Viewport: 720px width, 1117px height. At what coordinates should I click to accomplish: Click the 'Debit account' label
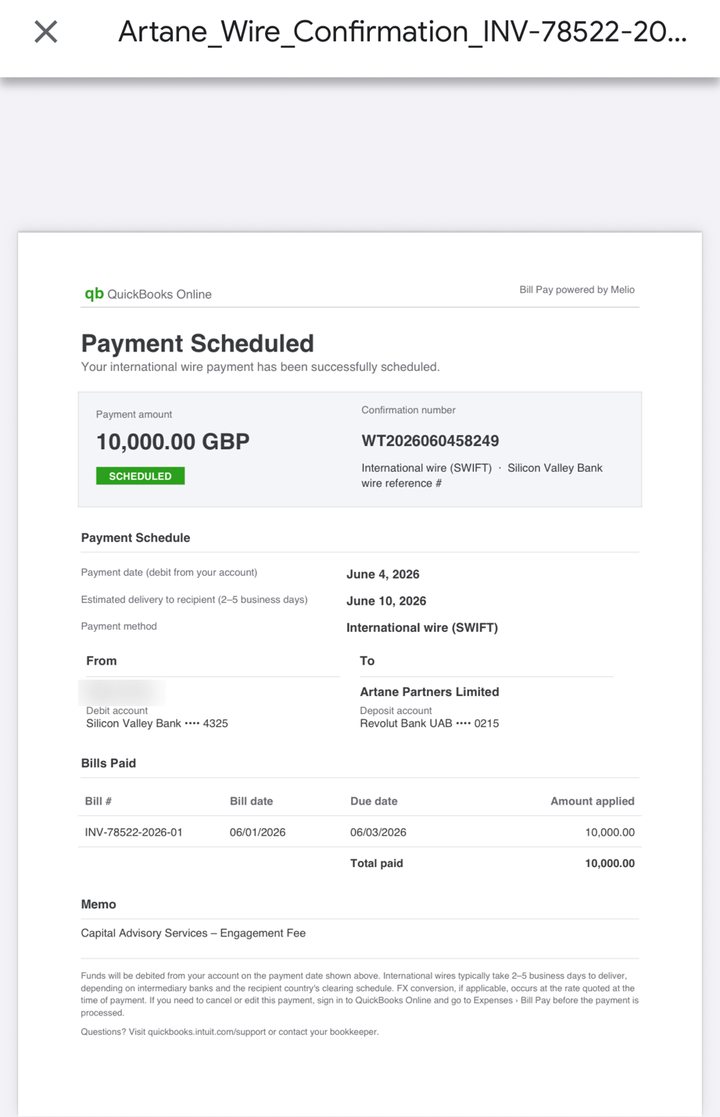[x=117, y=711]
